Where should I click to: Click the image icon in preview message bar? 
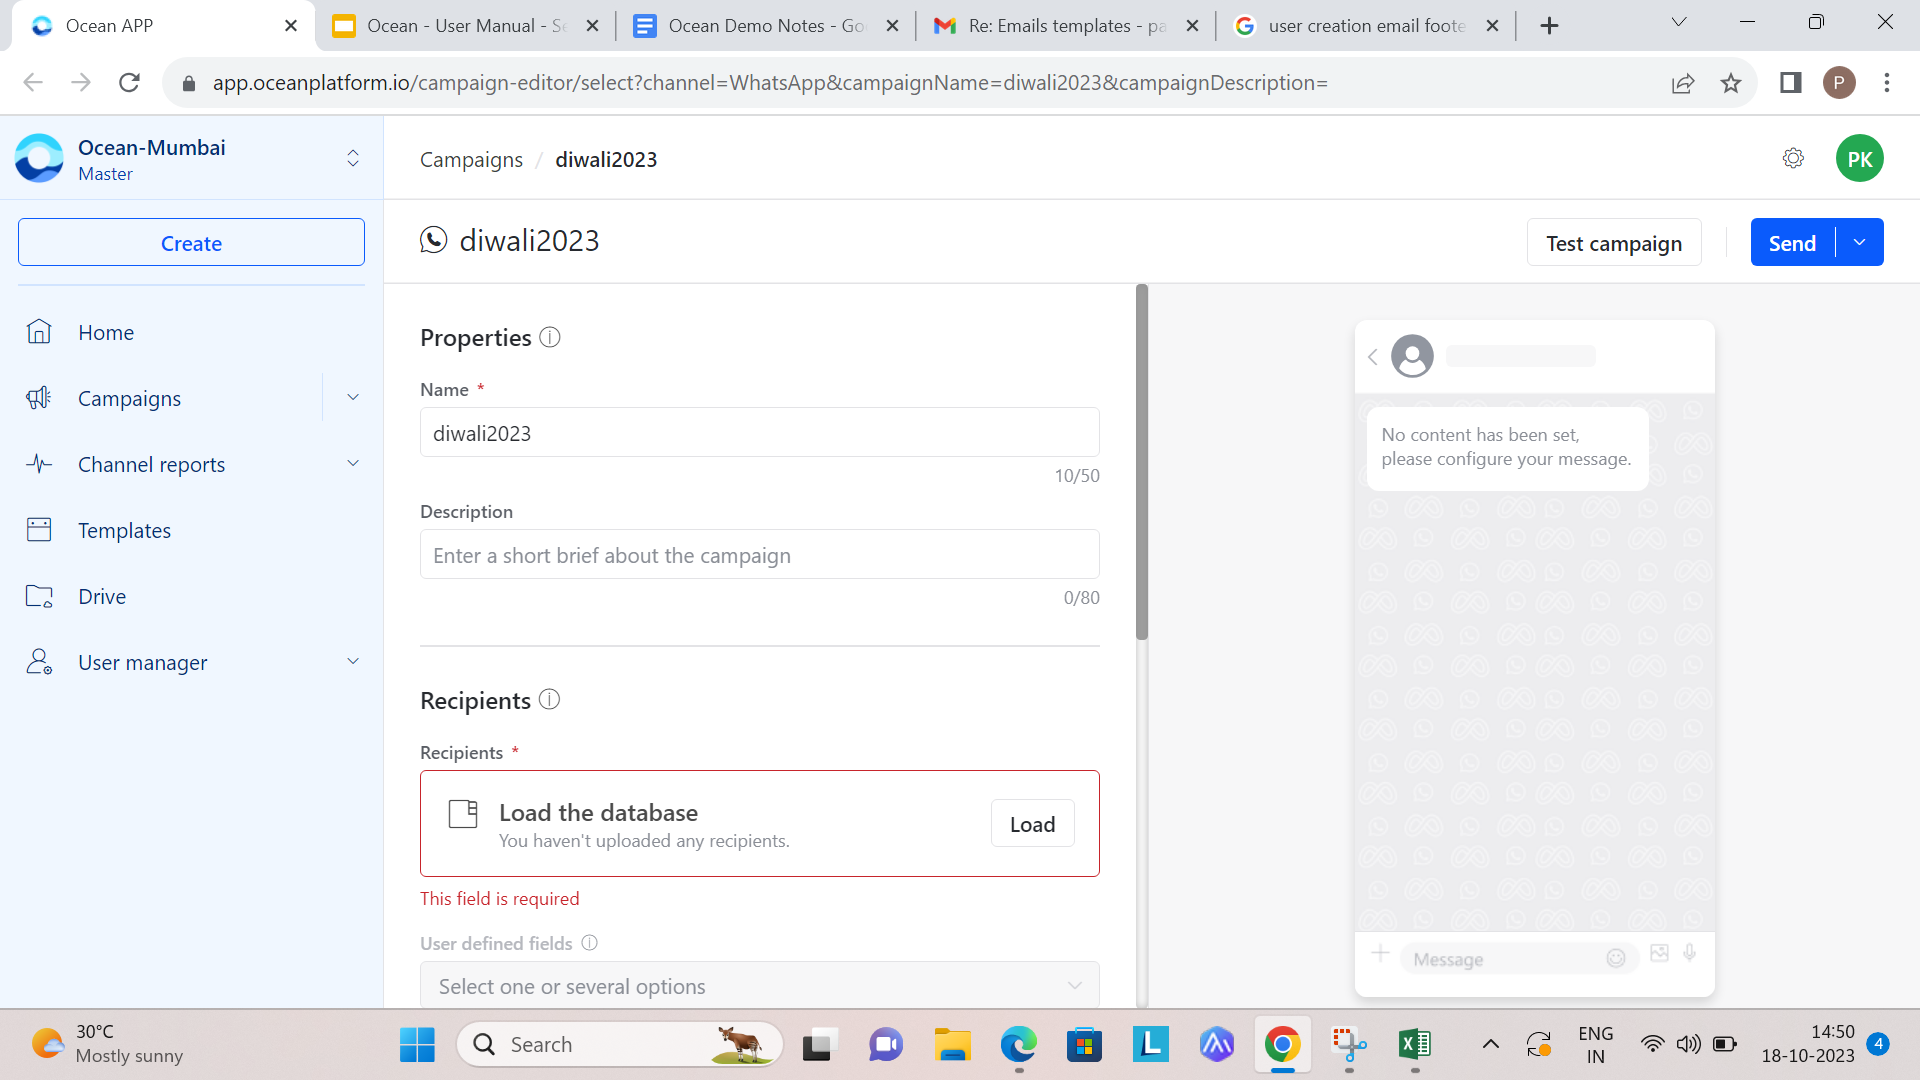click(1659, 953)
